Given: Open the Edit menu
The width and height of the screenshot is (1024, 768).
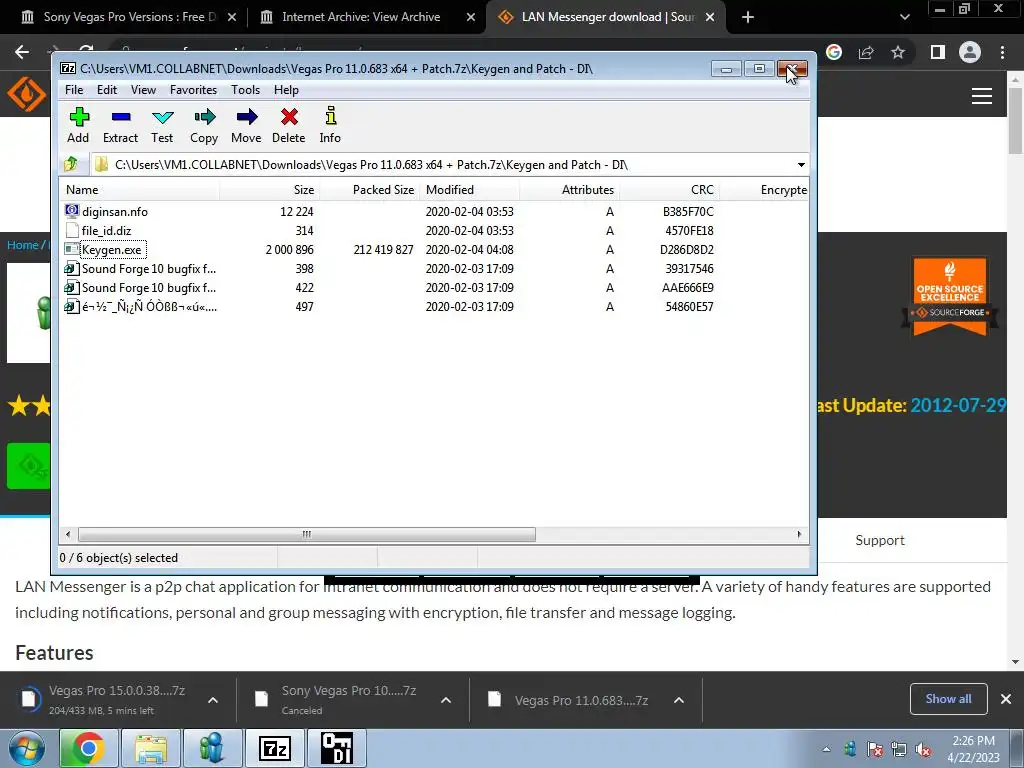Looking at the screenshot, I should click(x=107, y=89).
